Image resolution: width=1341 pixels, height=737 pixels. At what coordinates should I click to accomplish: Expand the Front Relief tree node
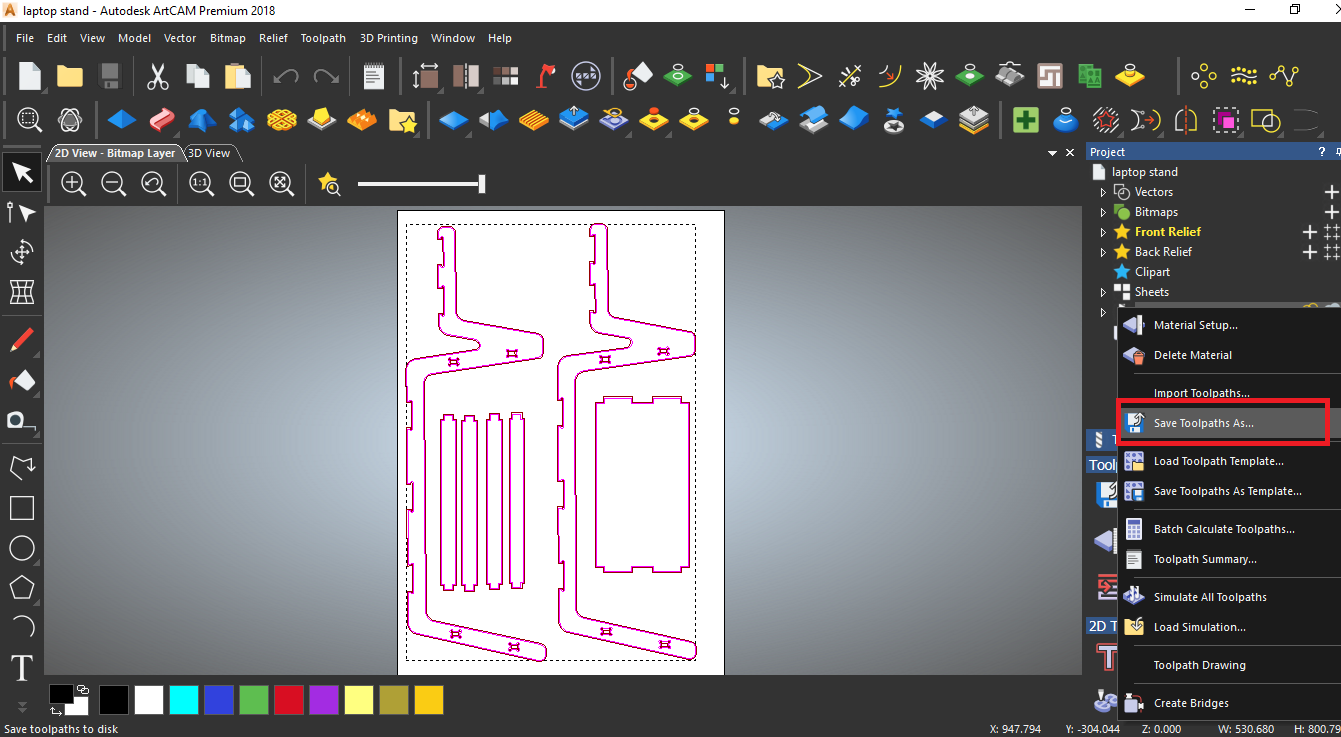[x=1103, y=232]
